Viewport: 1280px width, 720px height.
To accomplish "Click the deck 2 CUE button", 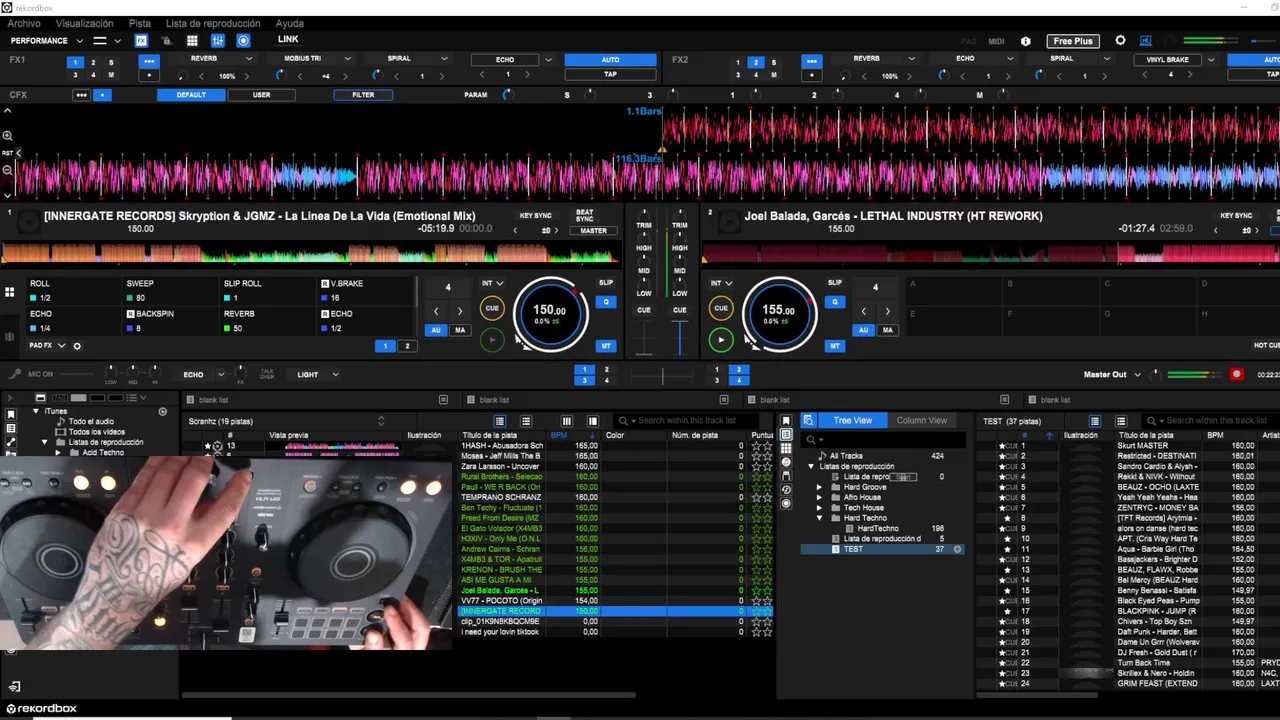I will (721, 308).
